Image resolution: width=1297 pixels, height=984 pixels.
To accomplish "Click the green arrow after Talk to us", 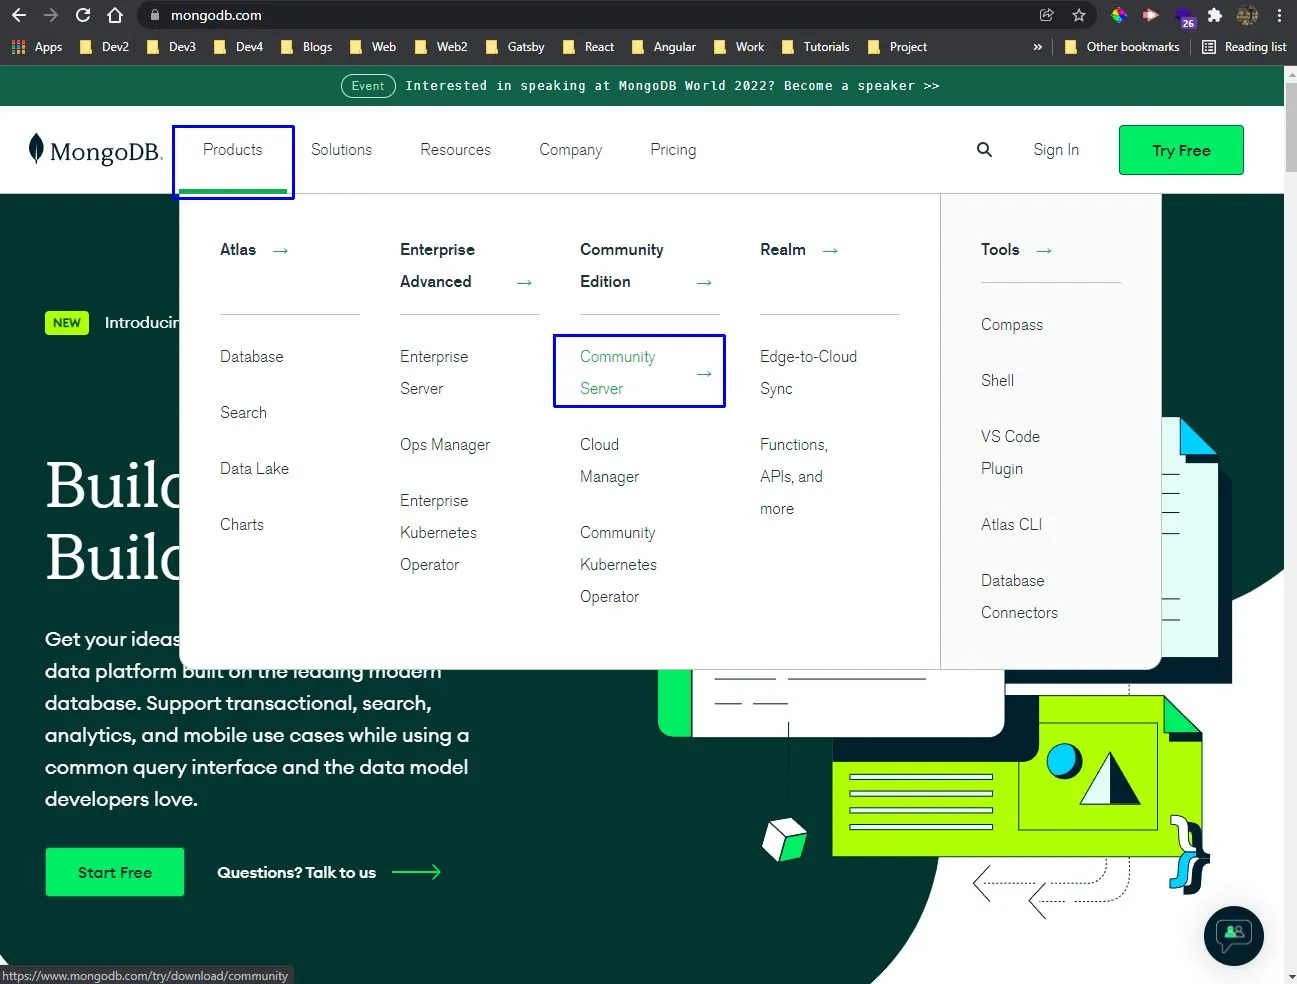I will click(416, 872).
